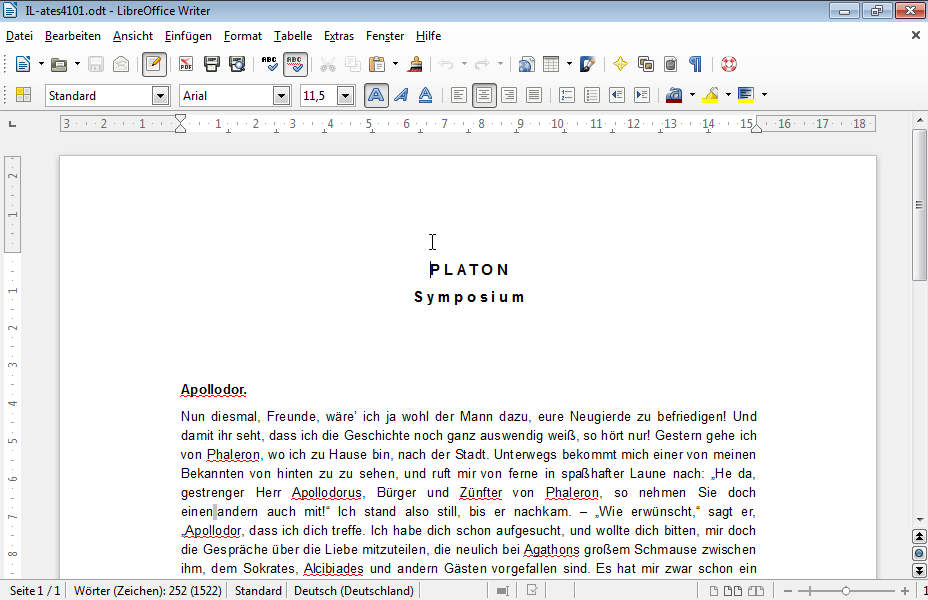This screenshot has height=600, width=928.
Task: Export document directly as PDF
Action: pyautogui.click(x=186, y=64)
